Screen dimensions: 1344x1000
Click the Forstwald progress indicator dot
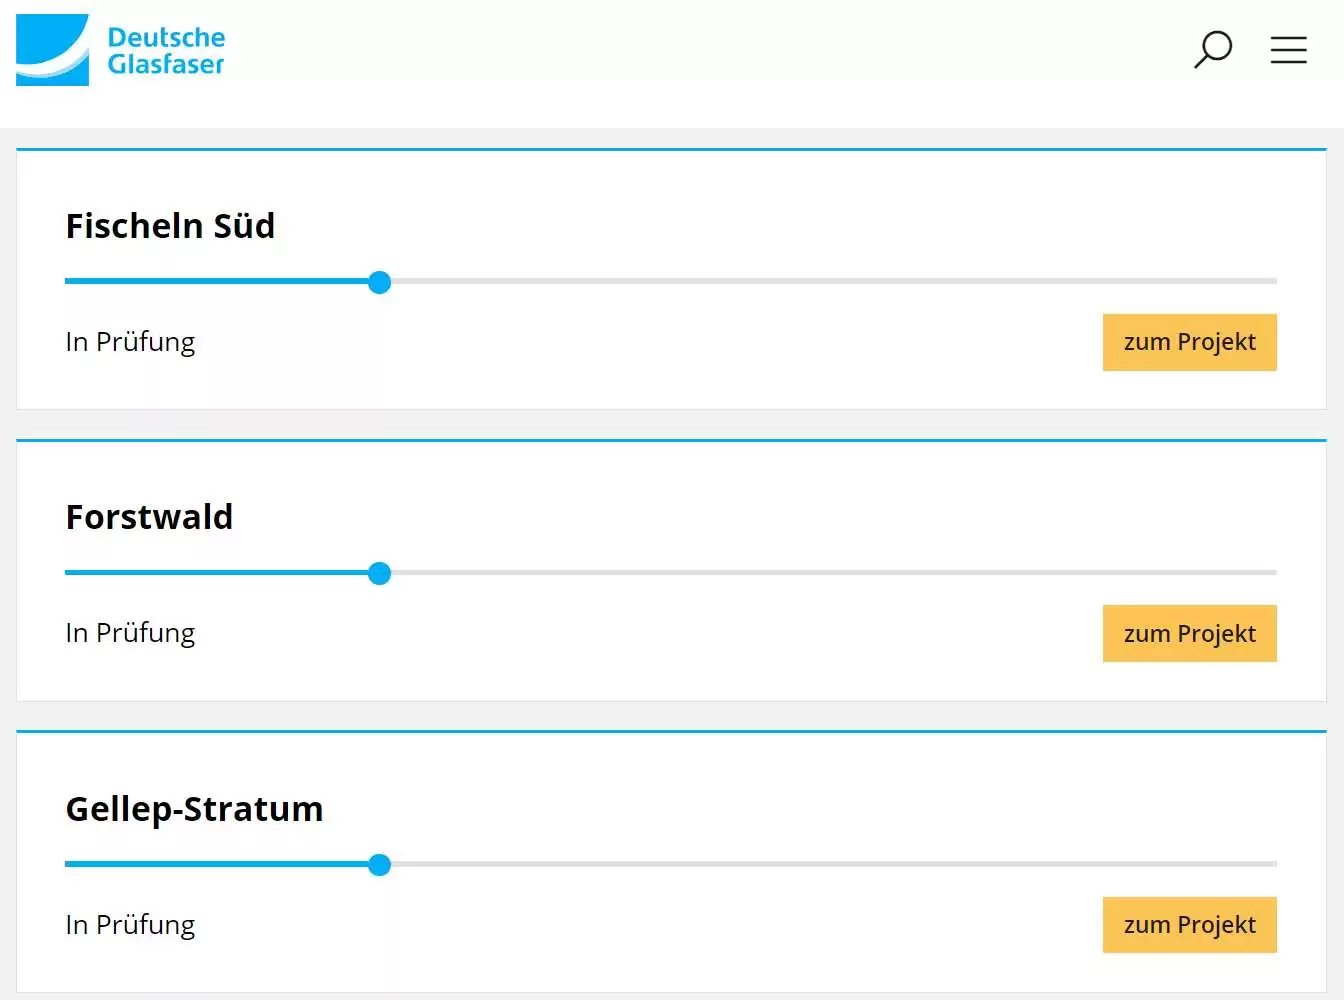379,574
